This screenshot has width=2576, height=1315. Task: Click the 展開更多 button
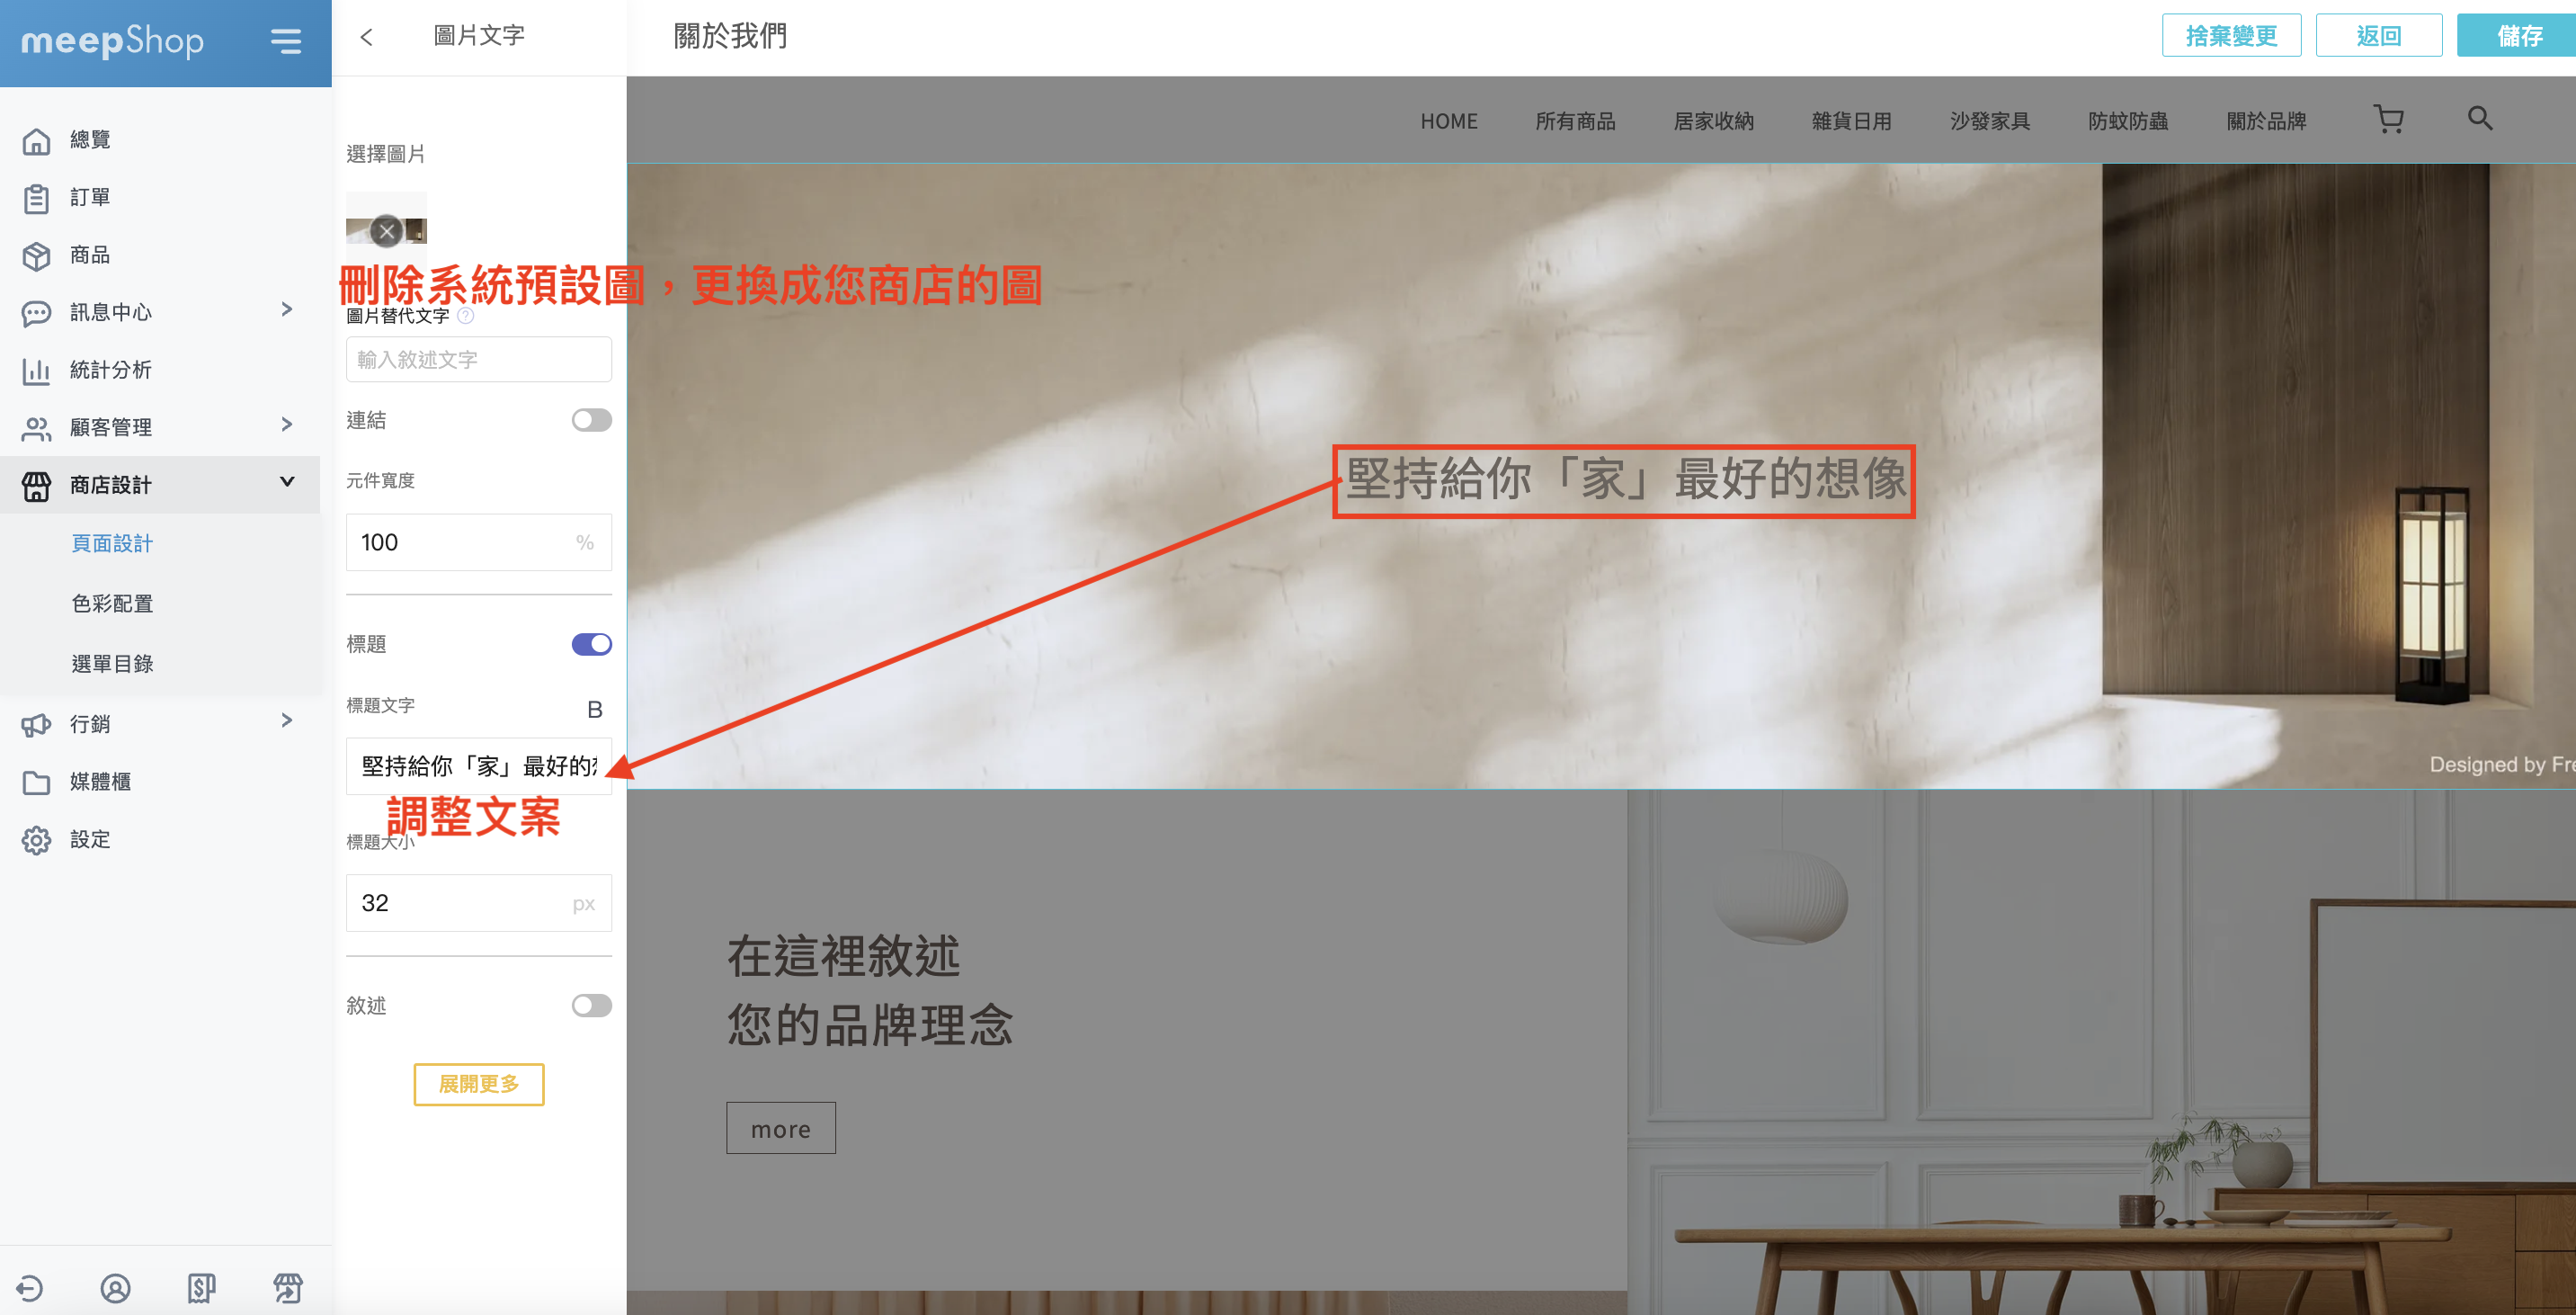point(479,1084)
